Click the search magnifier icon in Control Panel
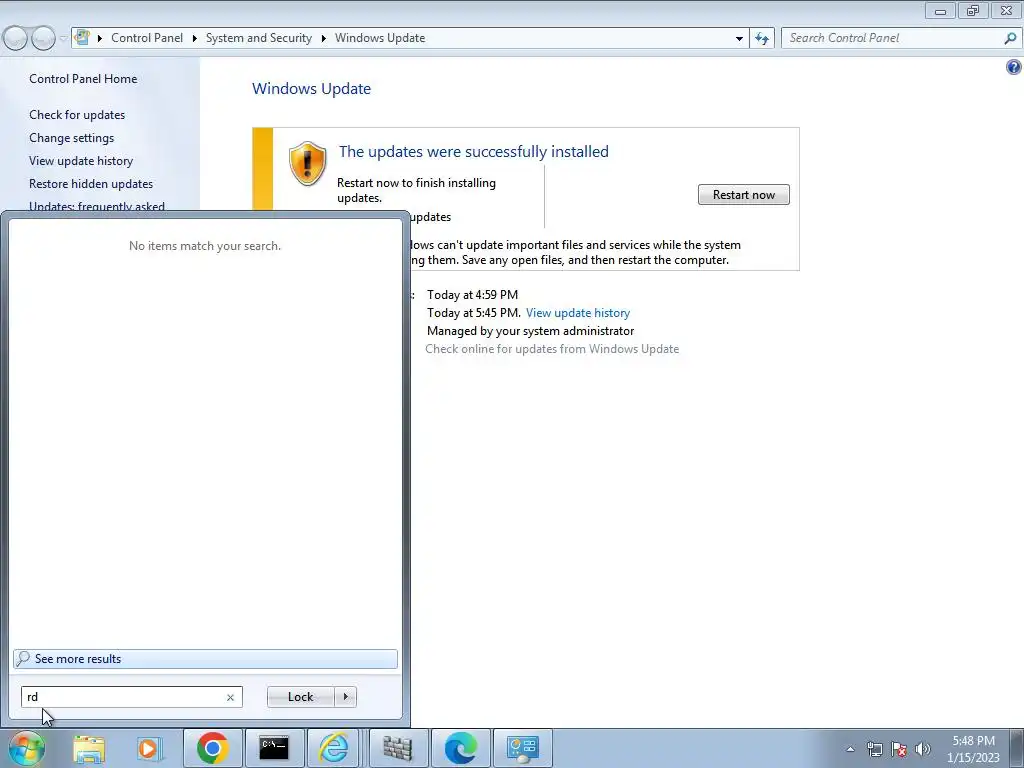 1010,38
